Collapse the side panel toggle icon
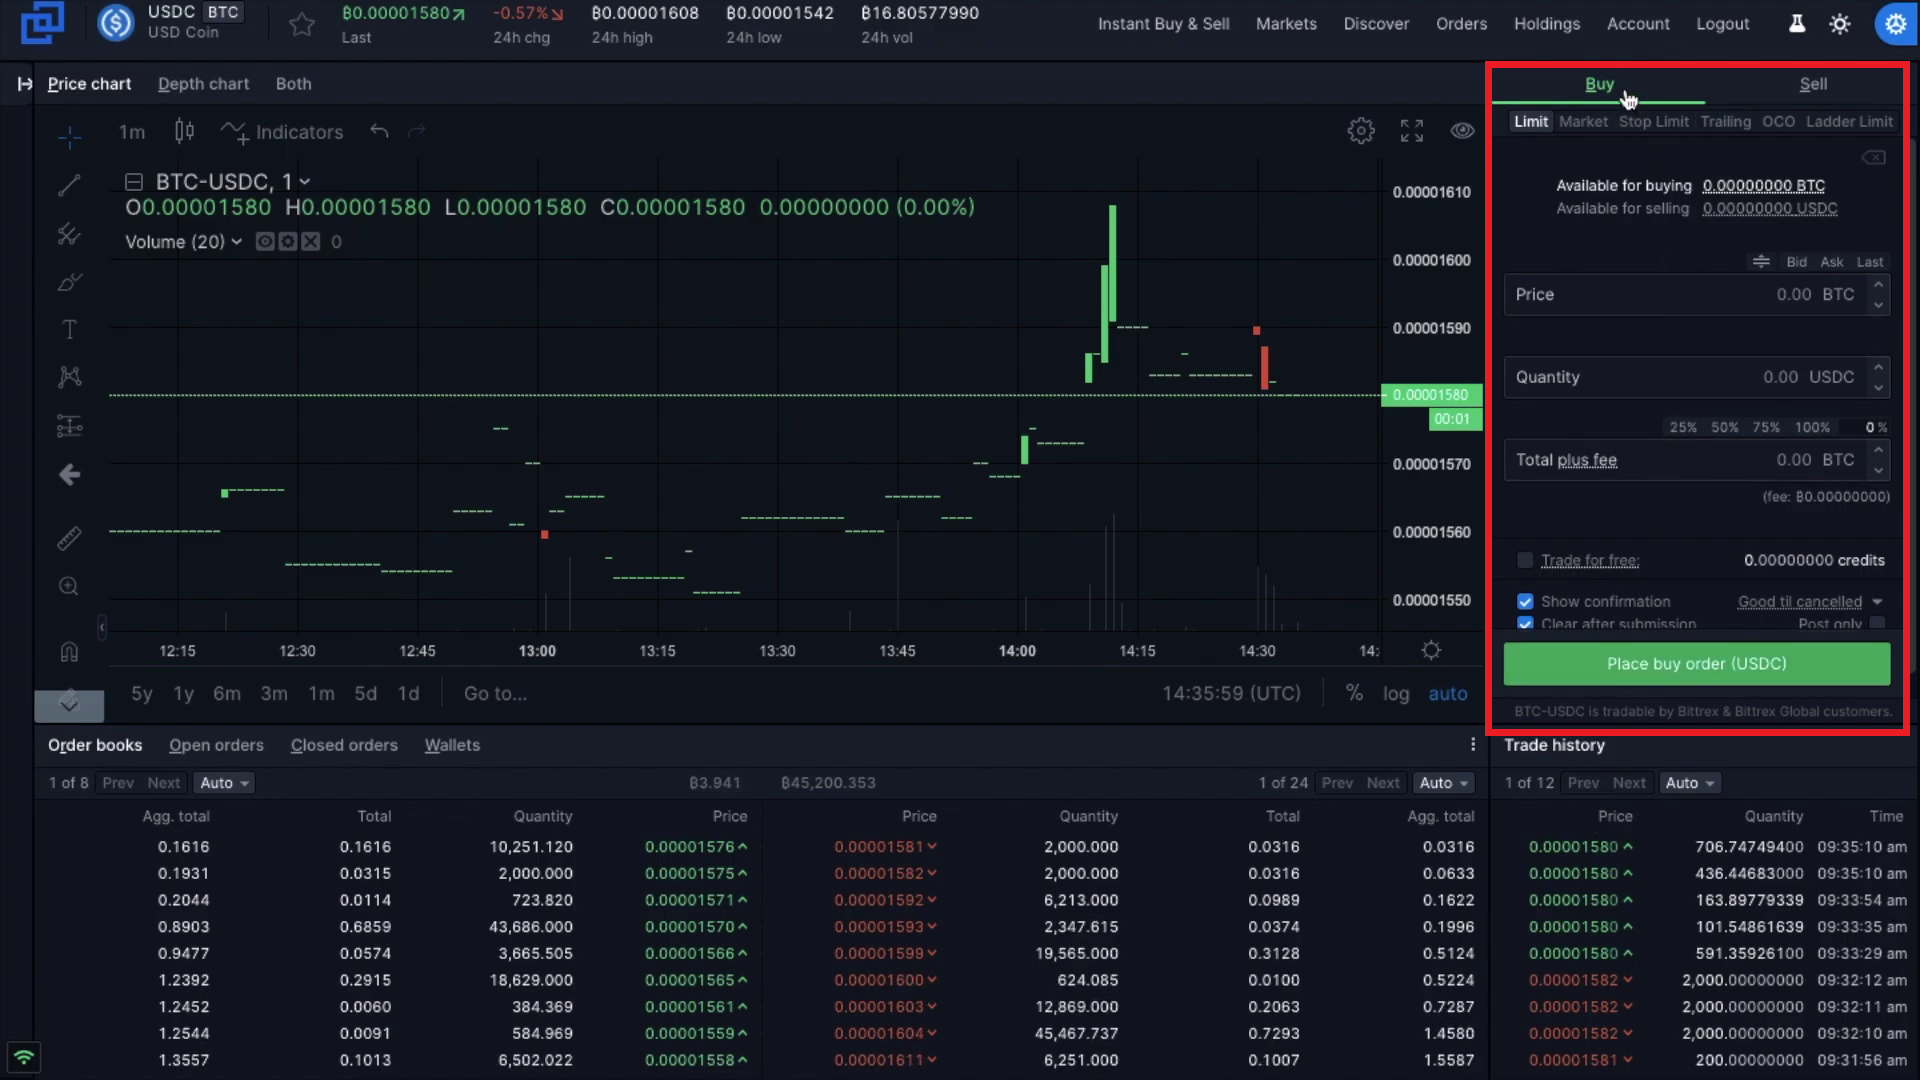Screen dimensions: 1920x1080 pos(24,84)
